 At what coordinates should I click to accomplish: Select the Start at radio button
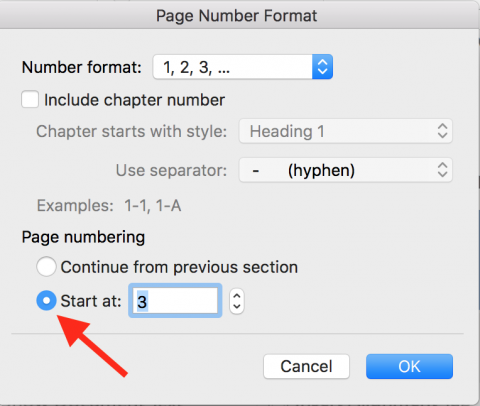coord(46,301)
